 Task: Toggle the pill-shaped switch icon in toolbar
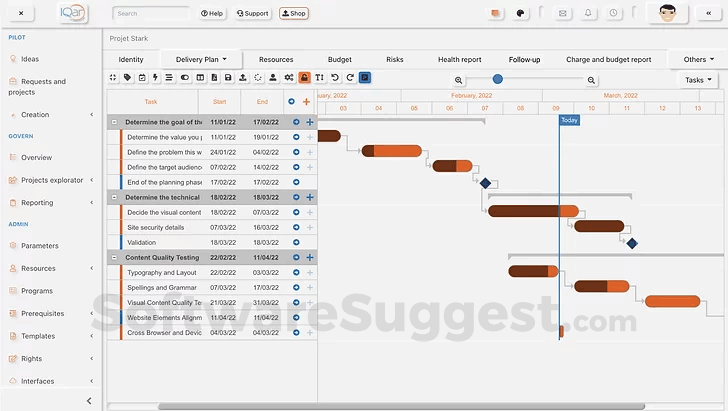(x=185, y=78)
